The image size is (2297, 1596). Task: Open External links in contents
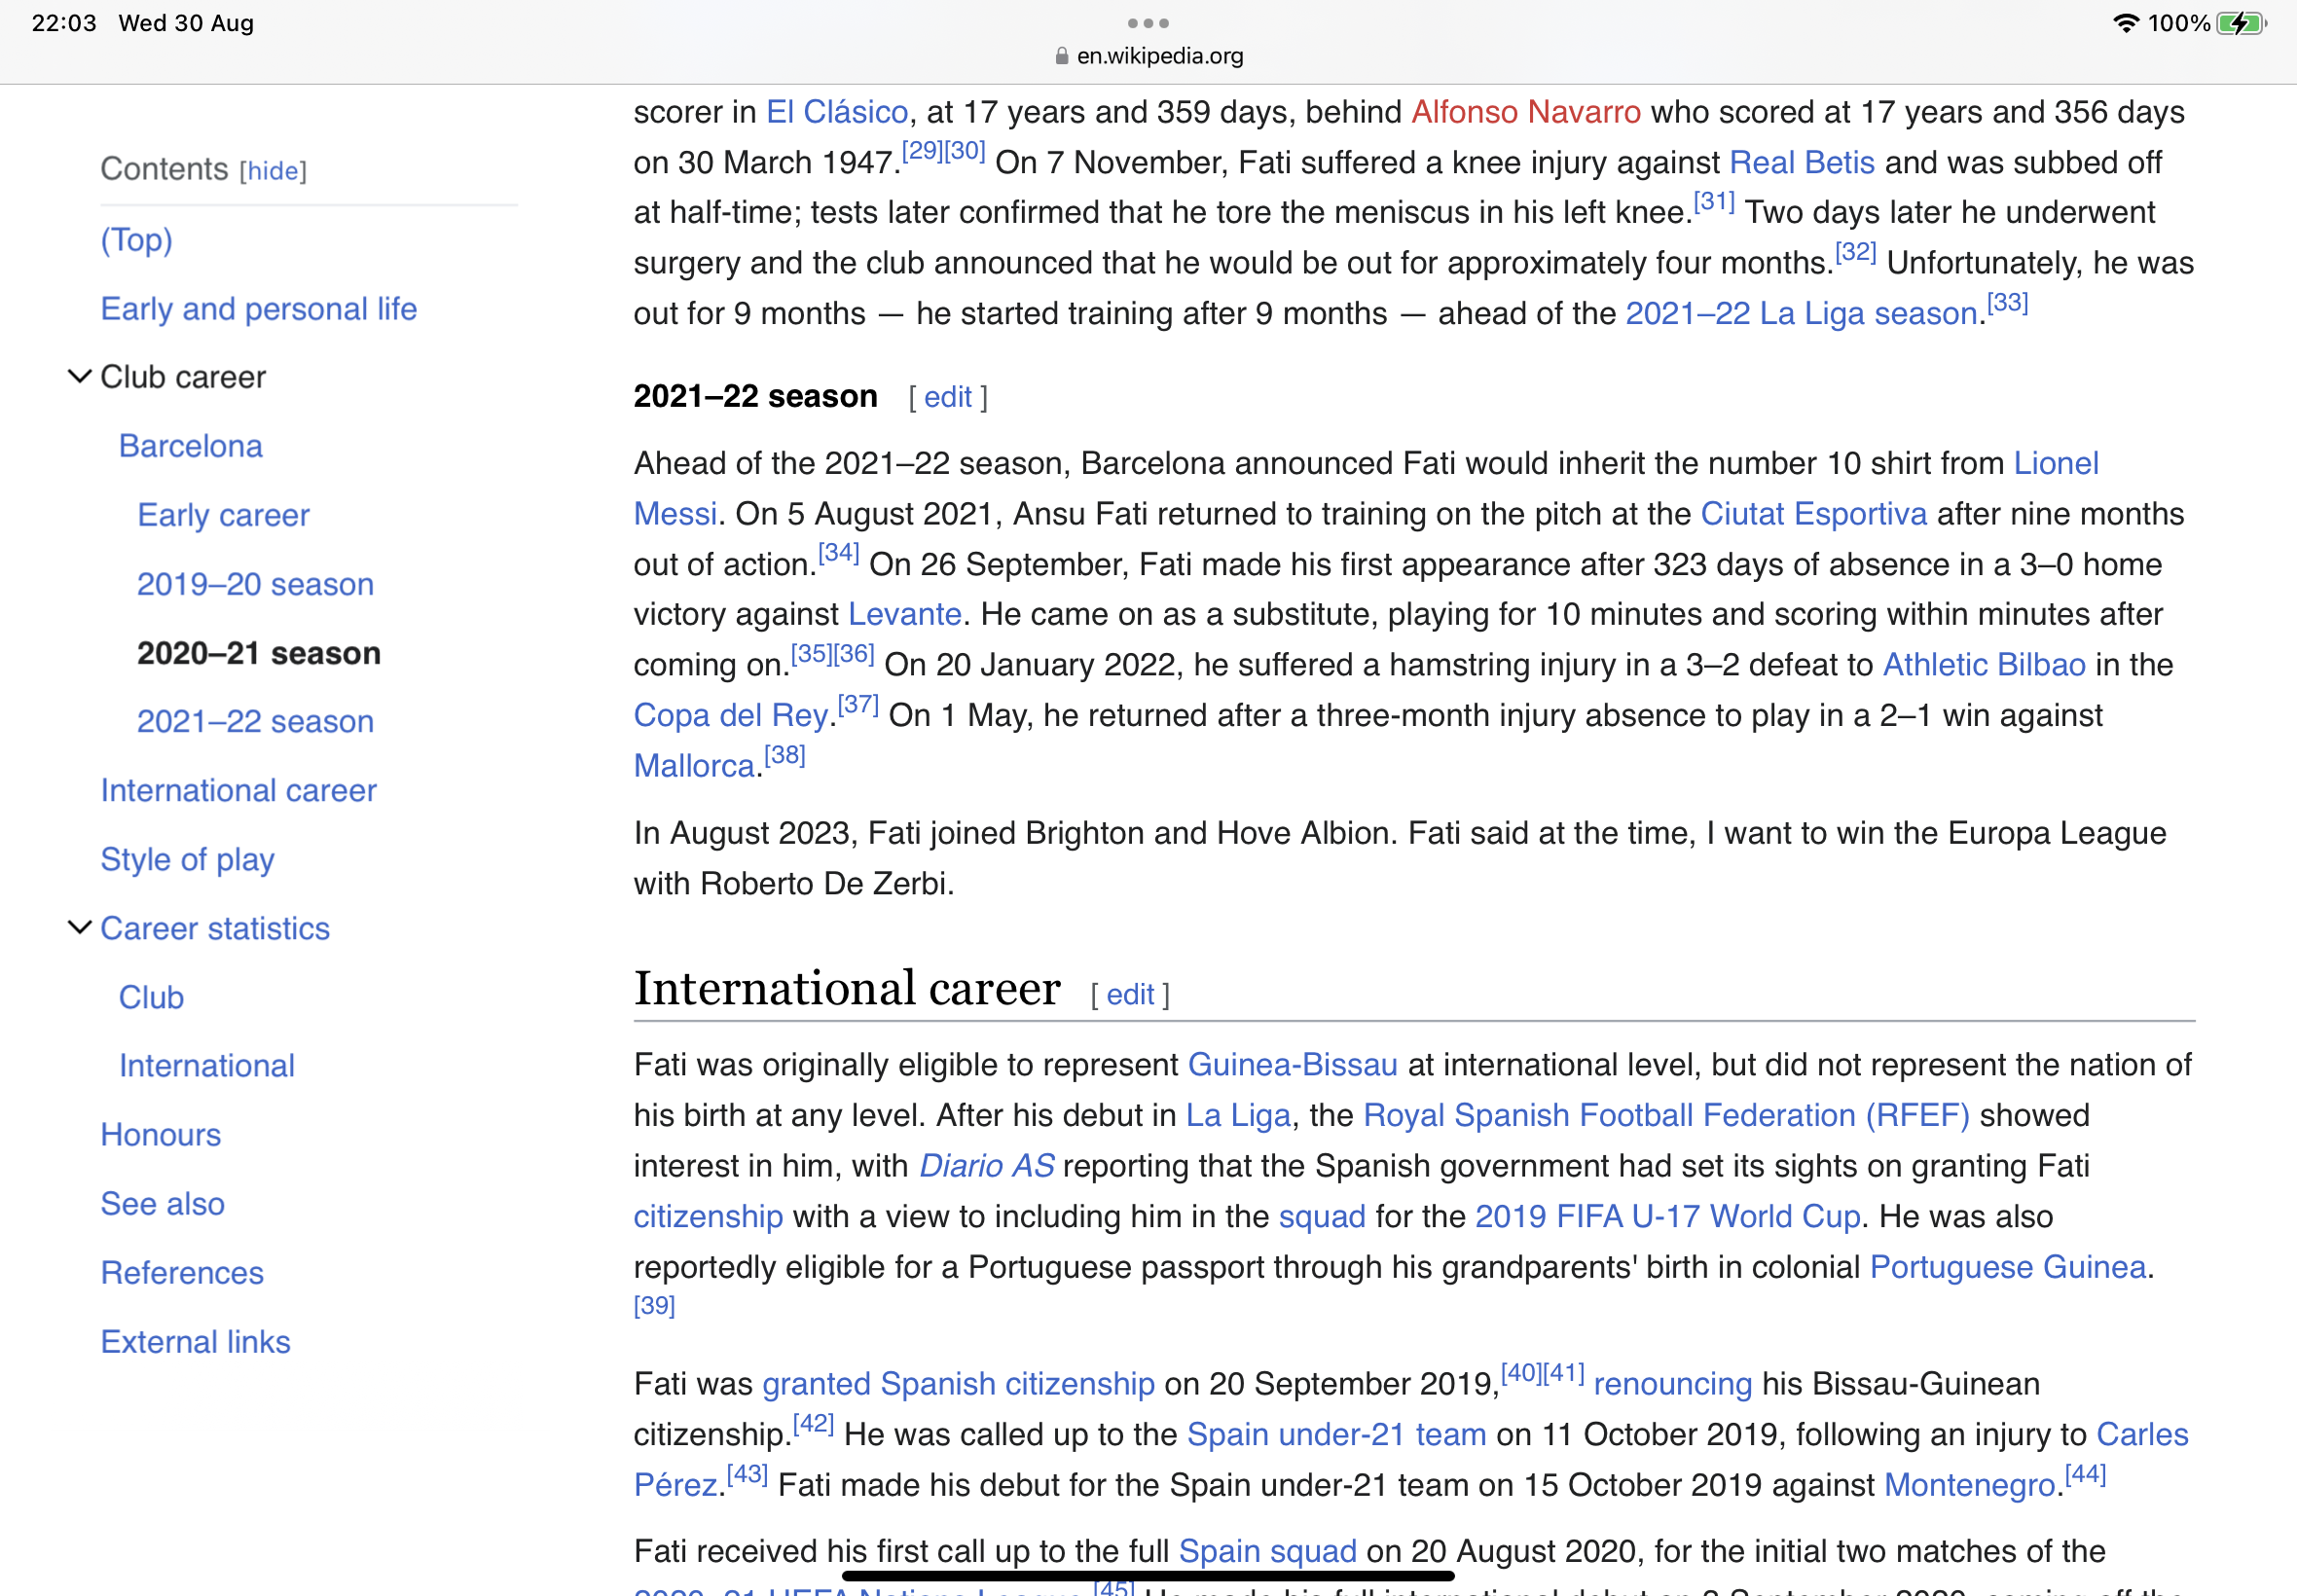[195, 1342]
